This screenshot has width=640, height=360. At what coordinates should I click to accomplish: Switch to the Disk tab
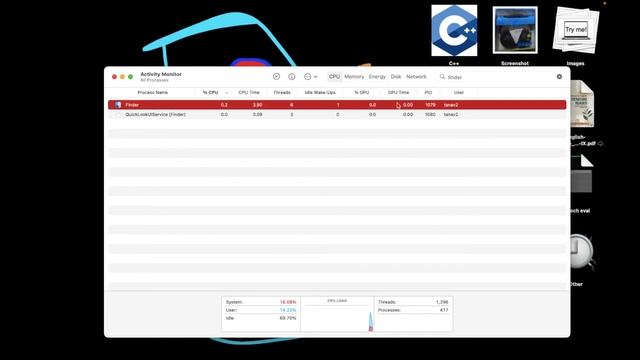click(396, 77)
